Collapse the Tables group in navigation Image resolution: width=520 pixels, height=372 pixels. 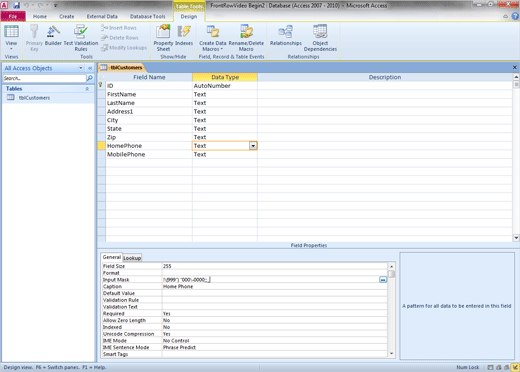(x=87, y=89)
